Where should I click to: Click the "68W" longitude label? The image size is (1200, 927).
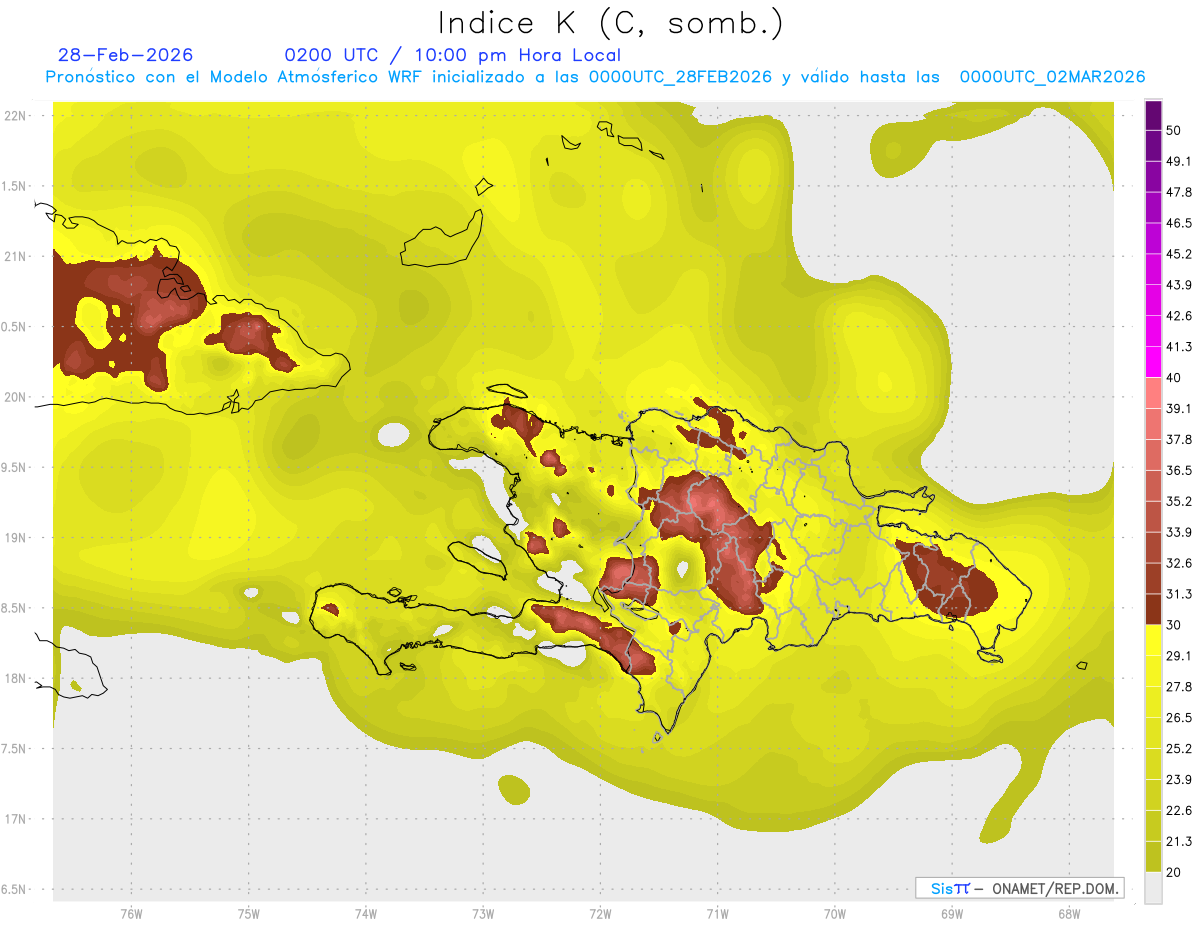[1068, 914]
